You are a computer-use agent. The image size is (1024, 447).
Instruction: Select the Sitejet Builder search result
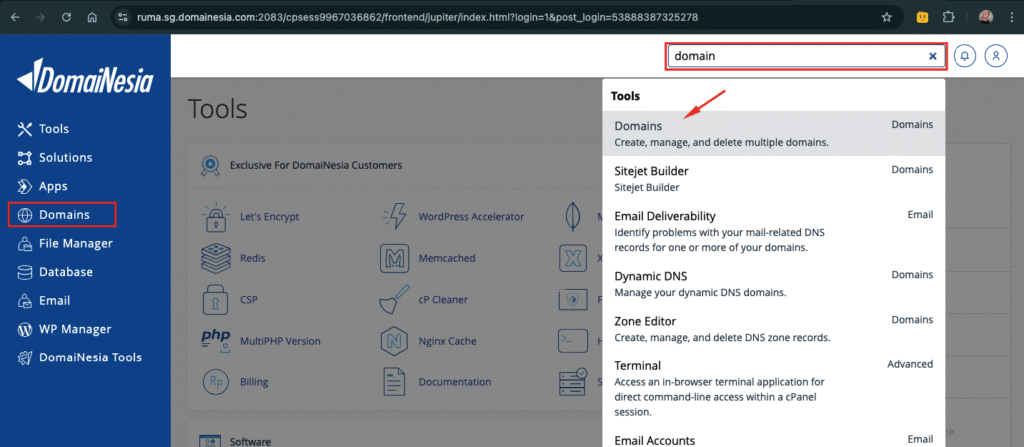coord(773,178)
